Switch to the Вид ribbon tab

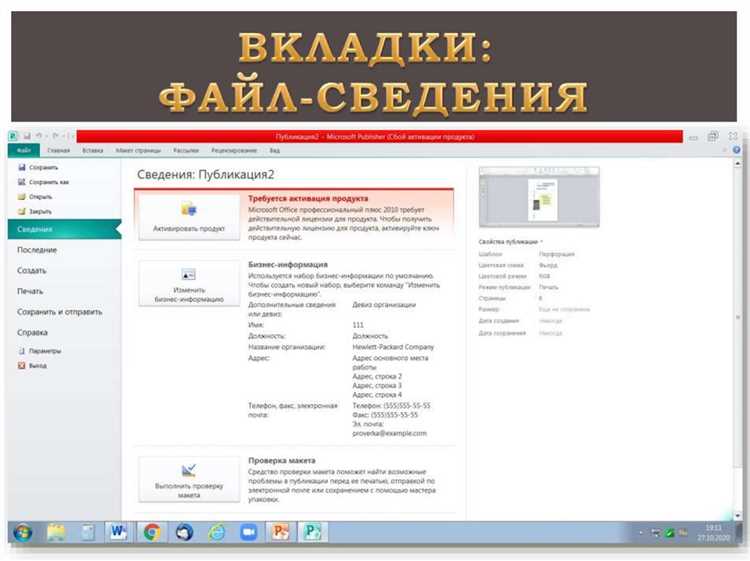(x=275, y=150)
